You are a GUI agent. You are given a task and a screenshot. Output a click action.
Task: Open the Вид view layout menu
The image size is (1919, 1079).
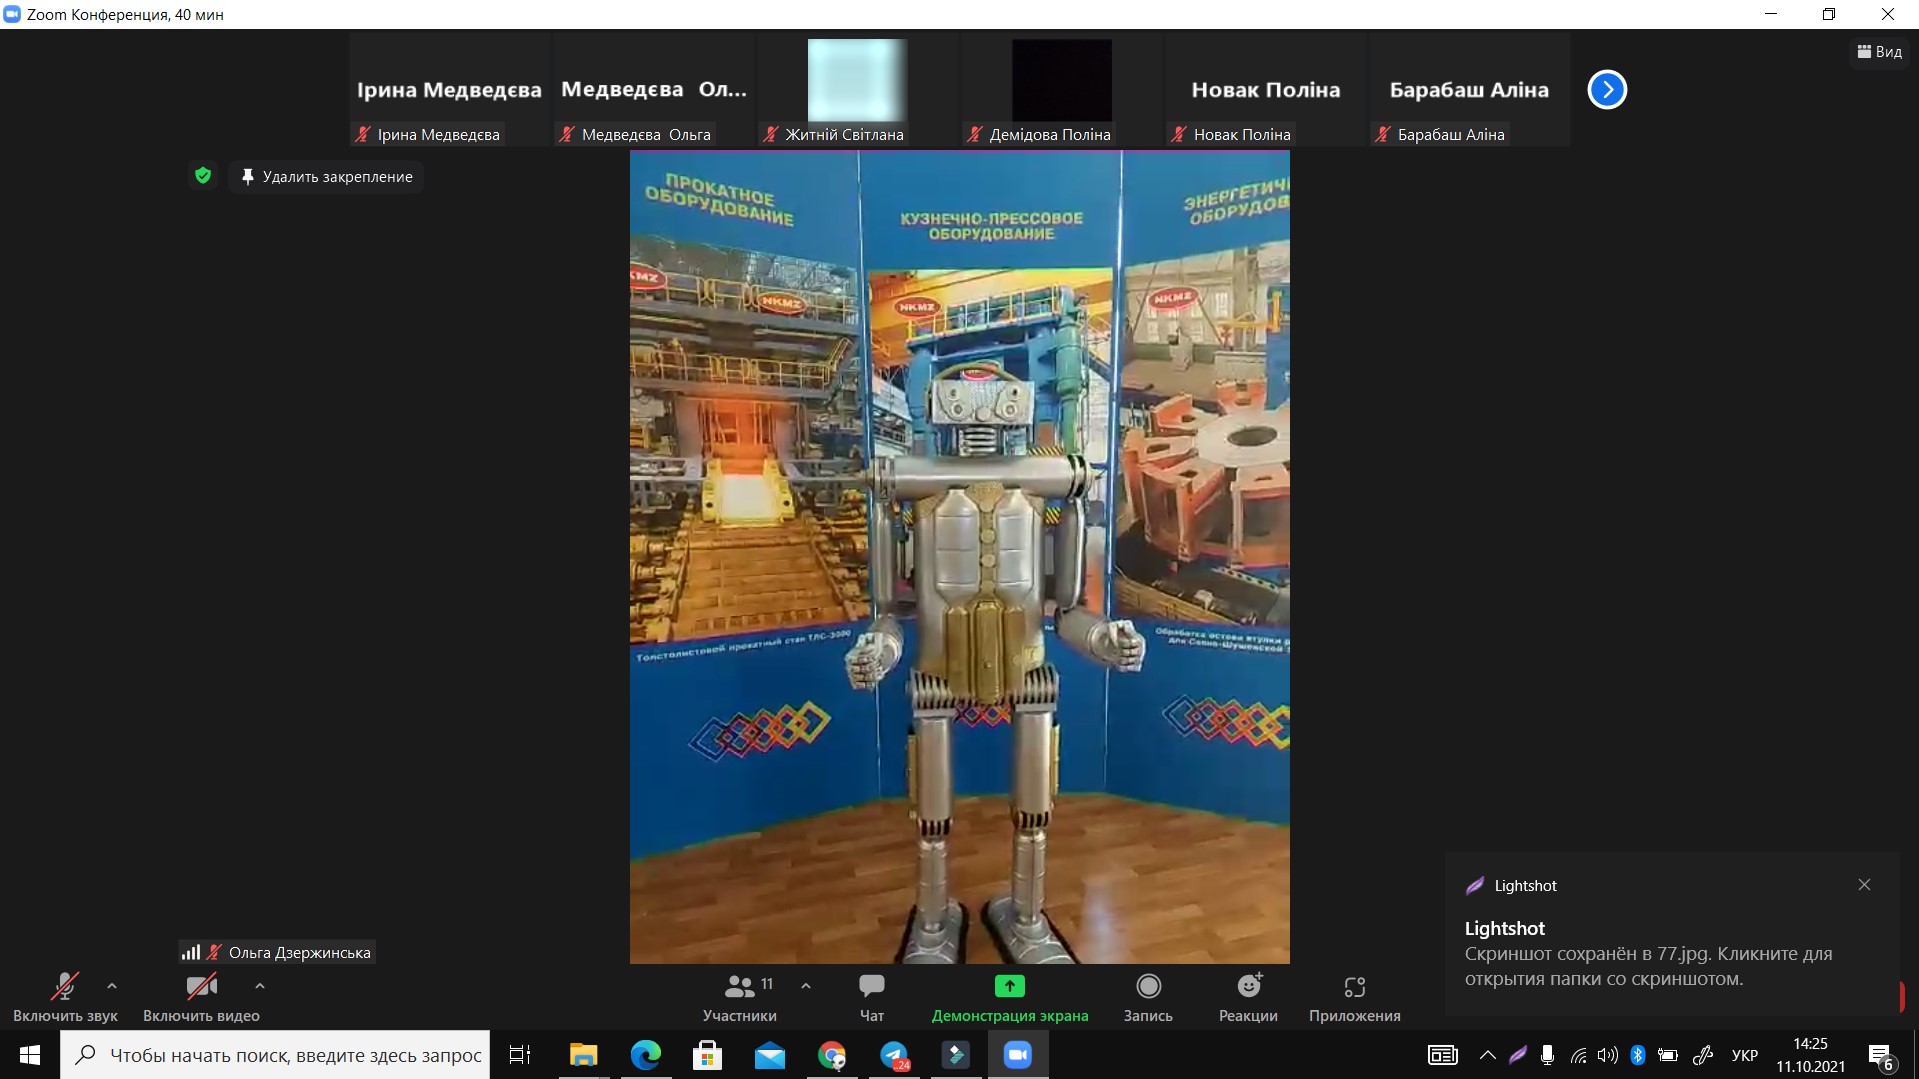coord(1880,52)
